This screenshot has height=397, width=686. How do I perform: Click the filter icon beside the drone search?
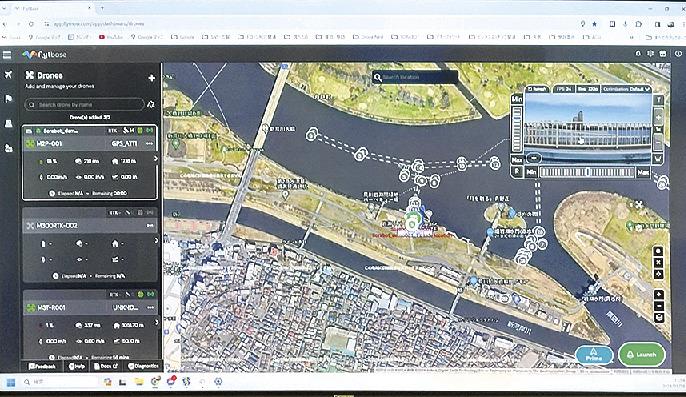click(151, 105)
